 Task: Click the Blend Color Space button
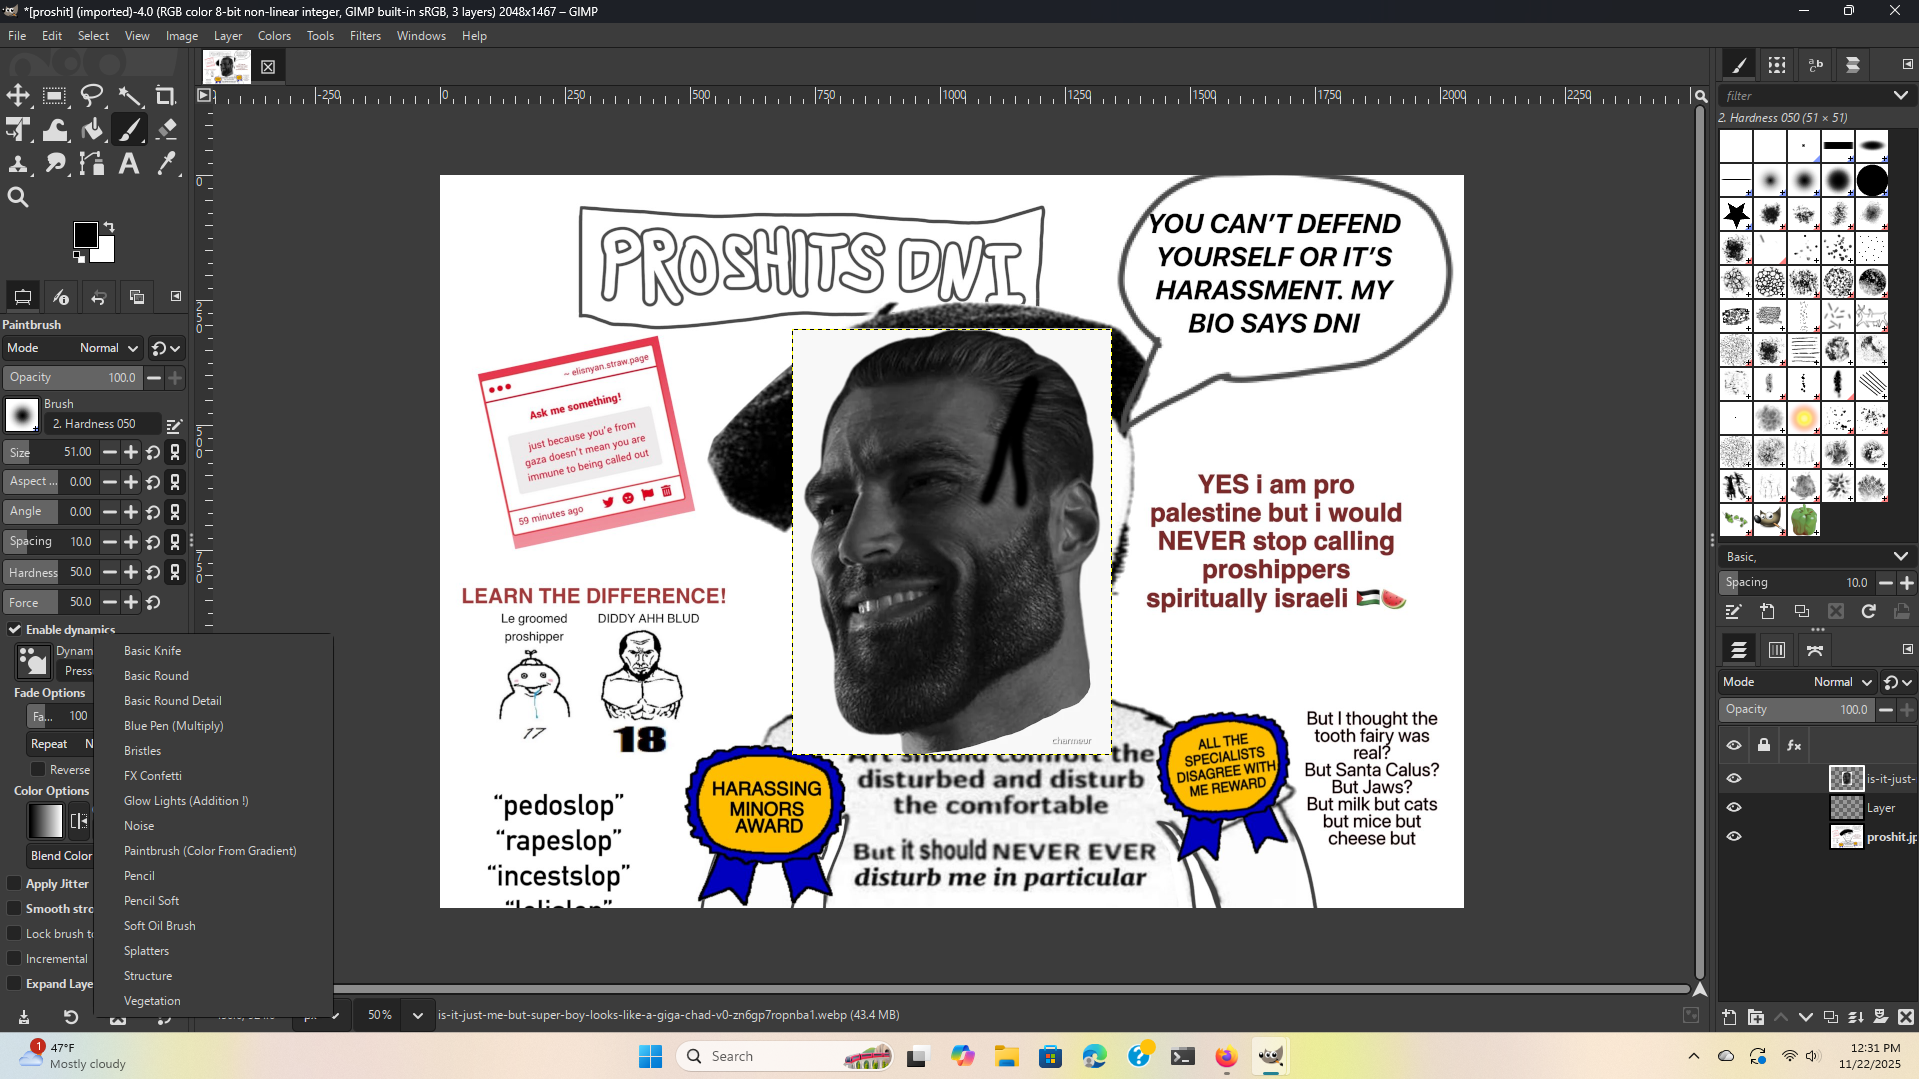tap(60, 856)
